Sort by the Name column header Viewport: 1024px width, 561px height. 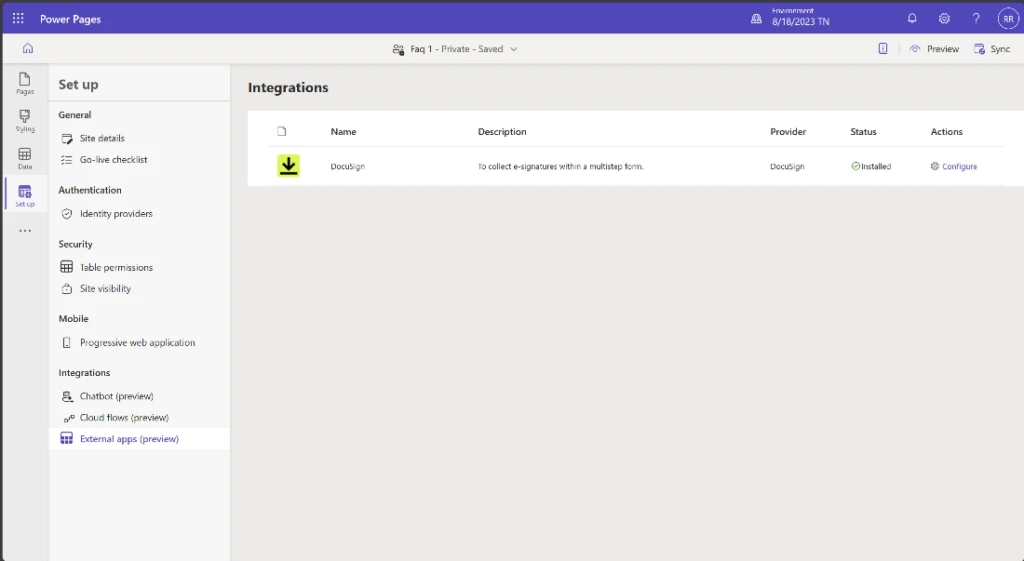pyautogui.click(x=344, y=132)
